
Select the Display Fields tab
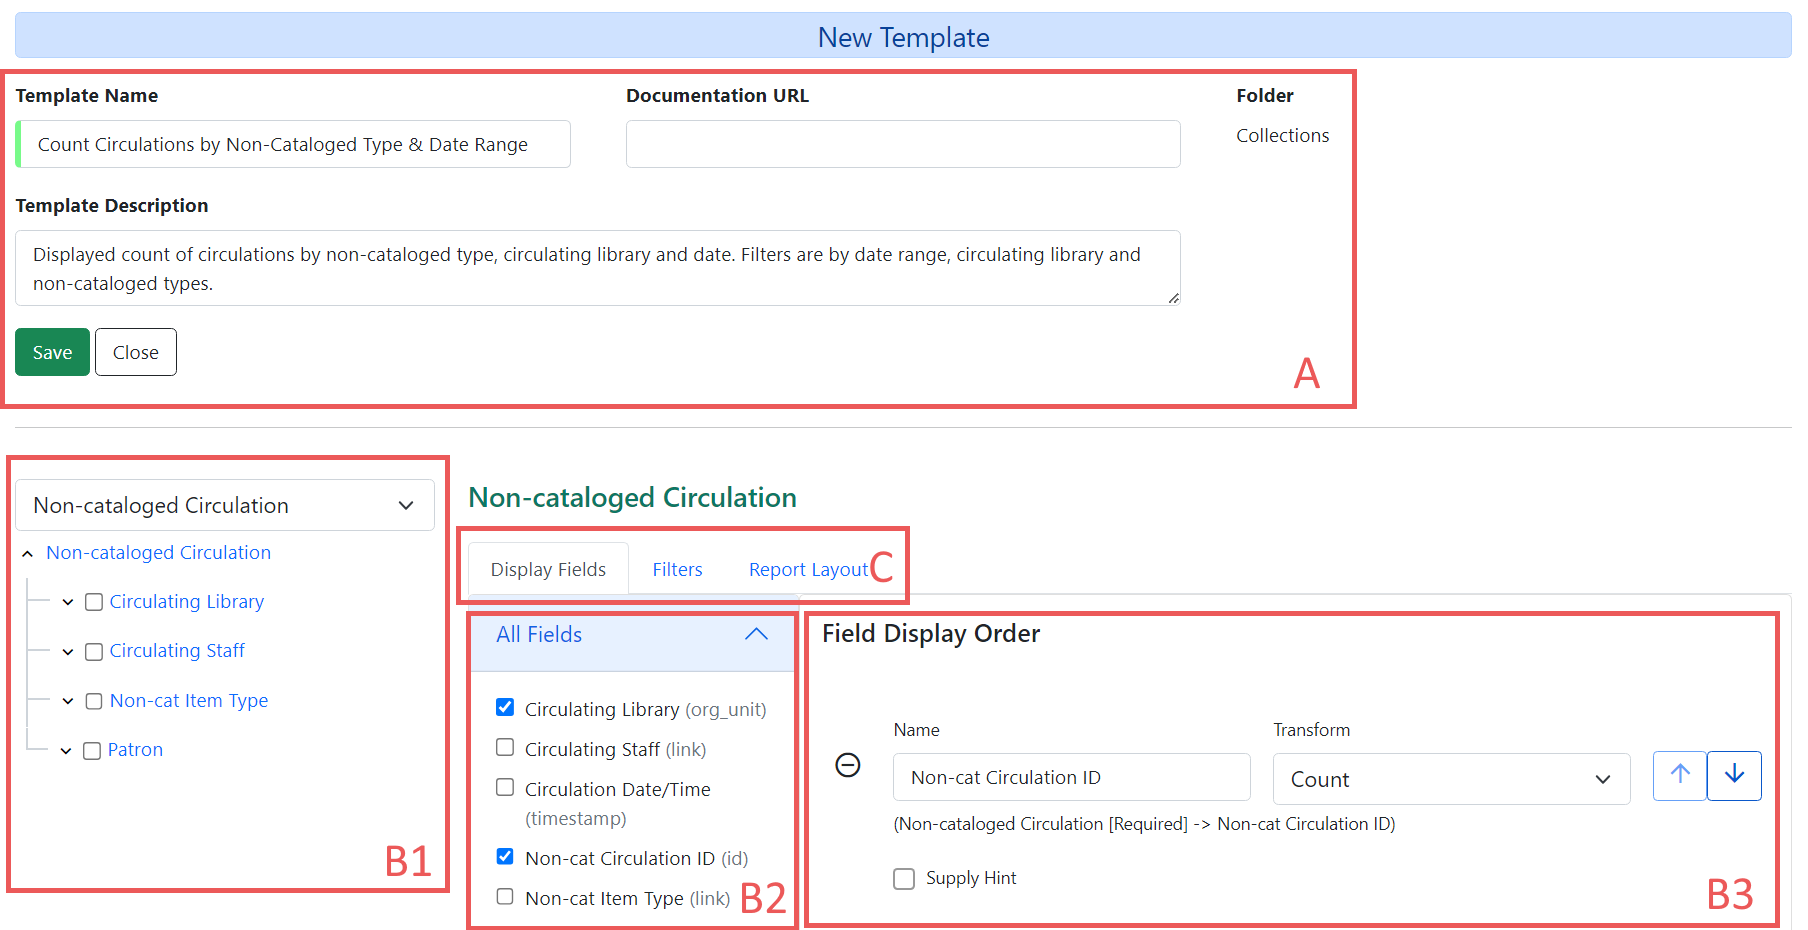click(548, 568)
